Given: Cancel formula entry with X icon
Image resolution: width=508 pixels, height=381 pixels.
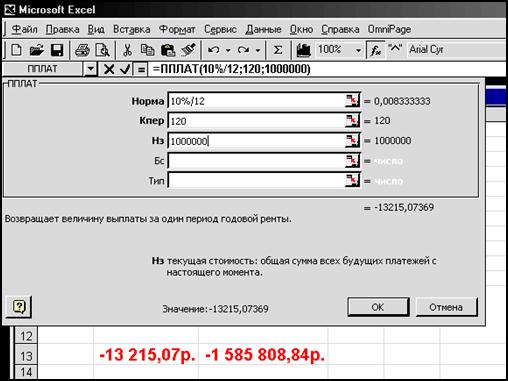Looking at the screenshot, I should pyautogui.click(x=109, y=69).
